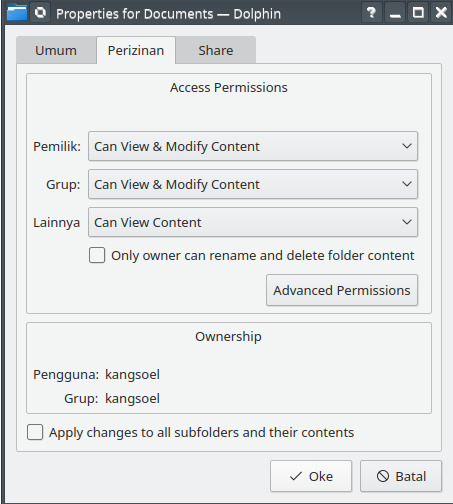The image size is (453, 504).
Task: Confirm with the Oke button
Action: tap(311, 476)
